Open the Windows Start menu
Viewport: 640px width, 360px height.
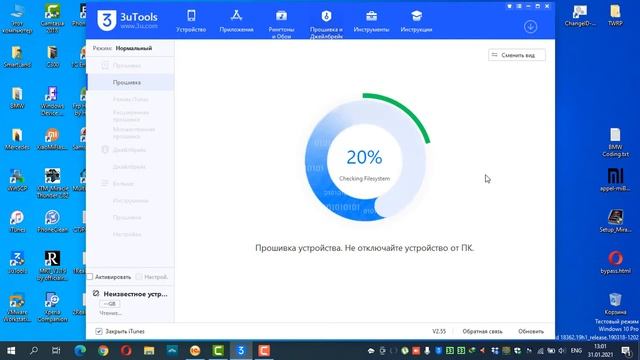coord(11,350)
